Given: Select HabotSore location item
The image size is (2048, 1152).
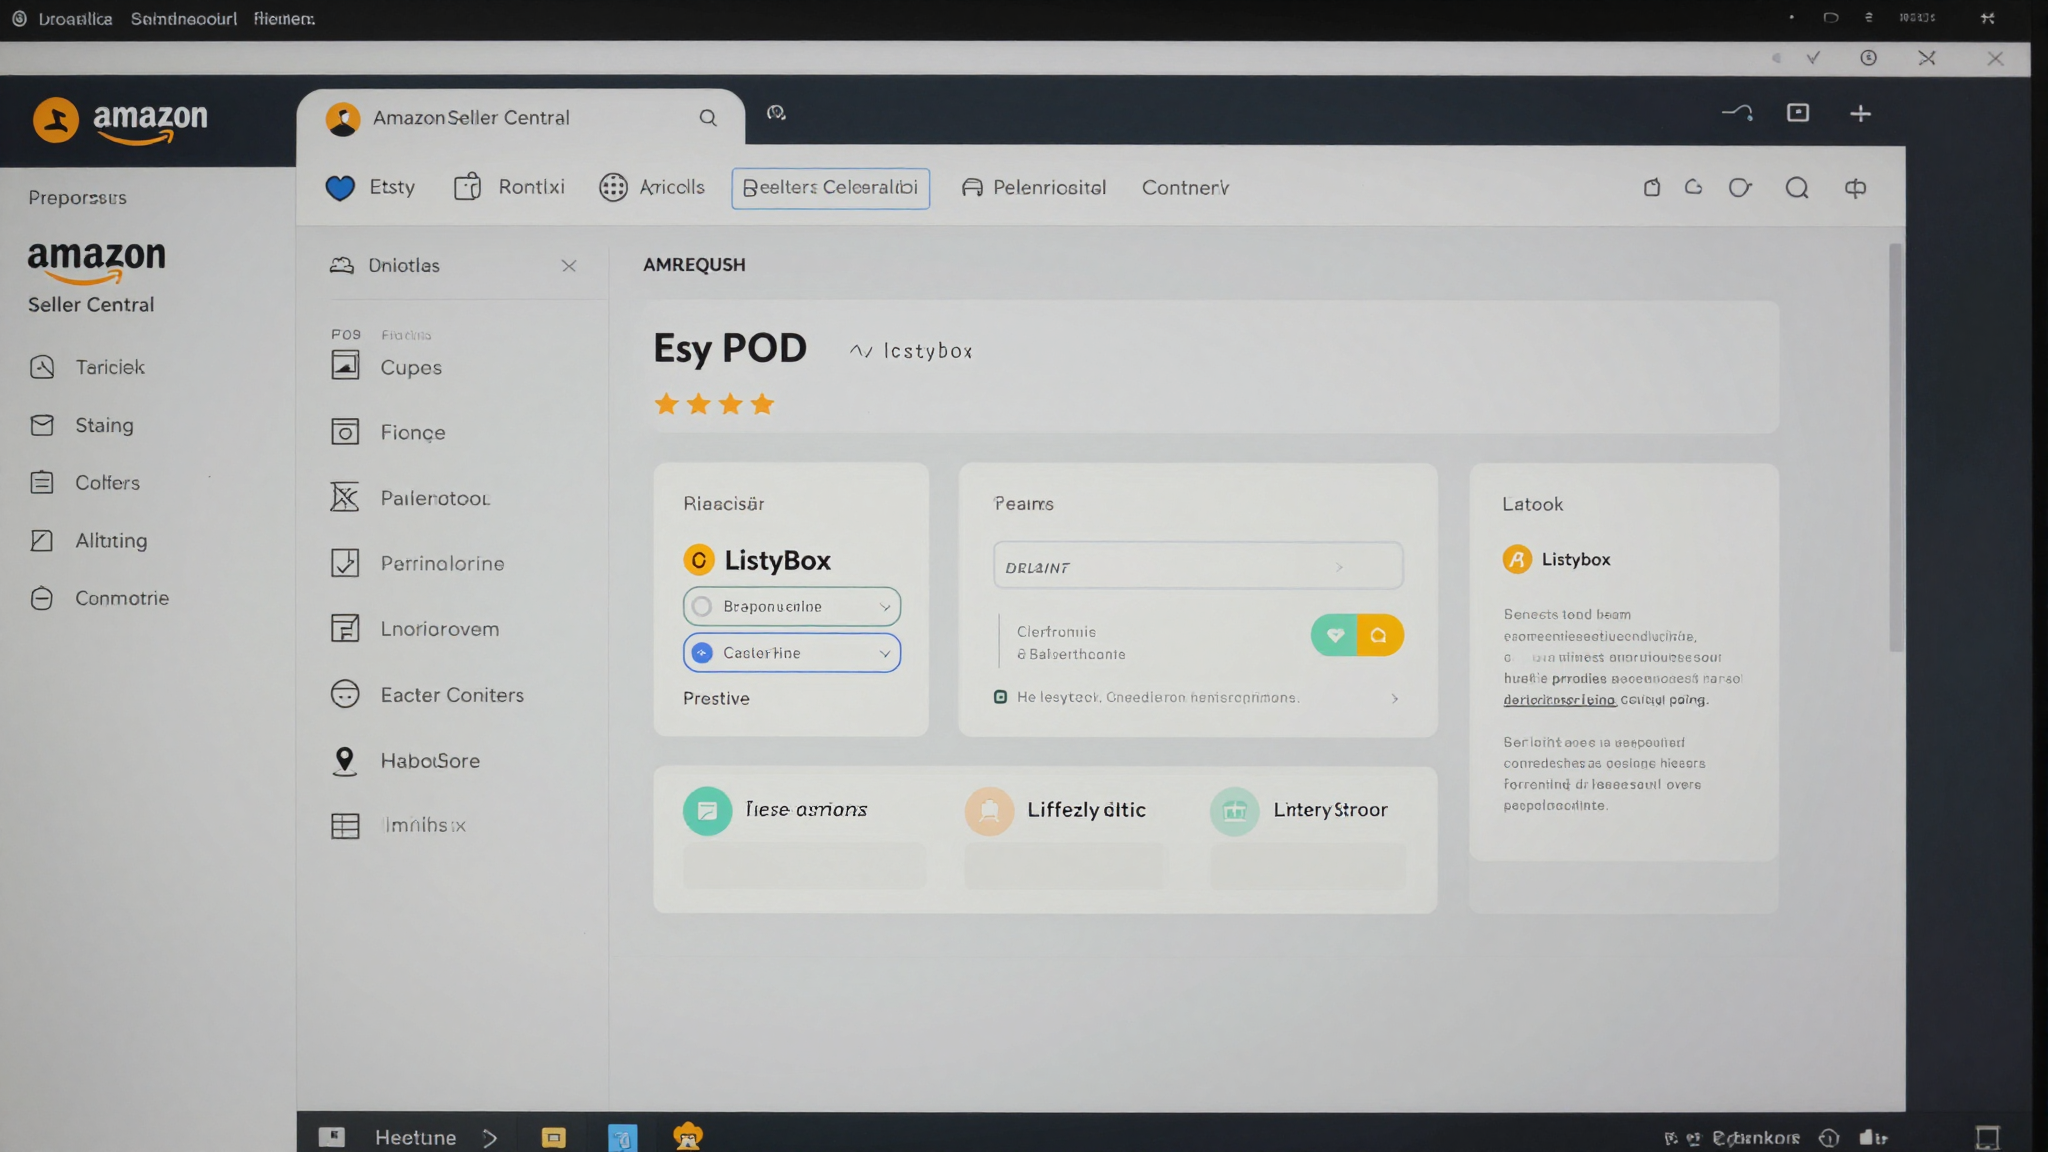Looking at the screenshot, I should 405,761.
